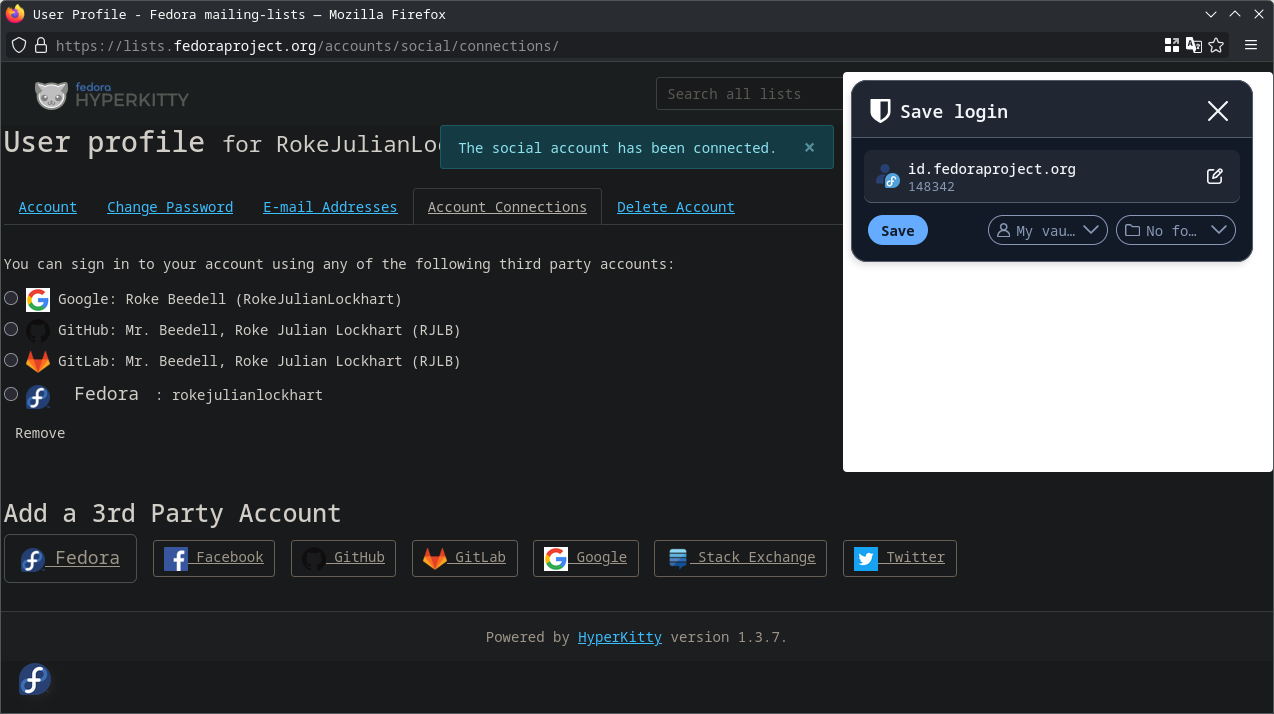Close the Save login popup
This screenshot has height=714, width=1274.
click(1218, 111)
